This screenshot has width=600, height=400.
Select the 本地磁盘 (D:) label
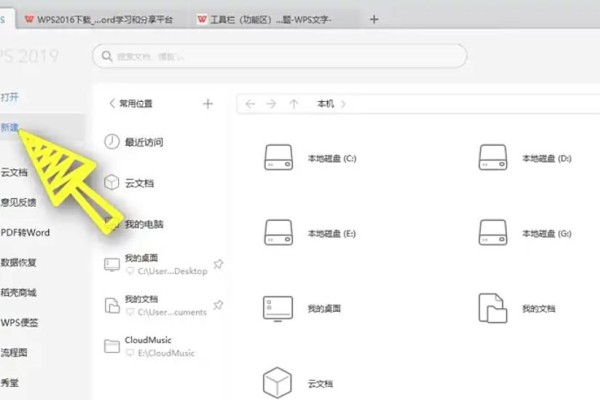(x=547, y=158)
